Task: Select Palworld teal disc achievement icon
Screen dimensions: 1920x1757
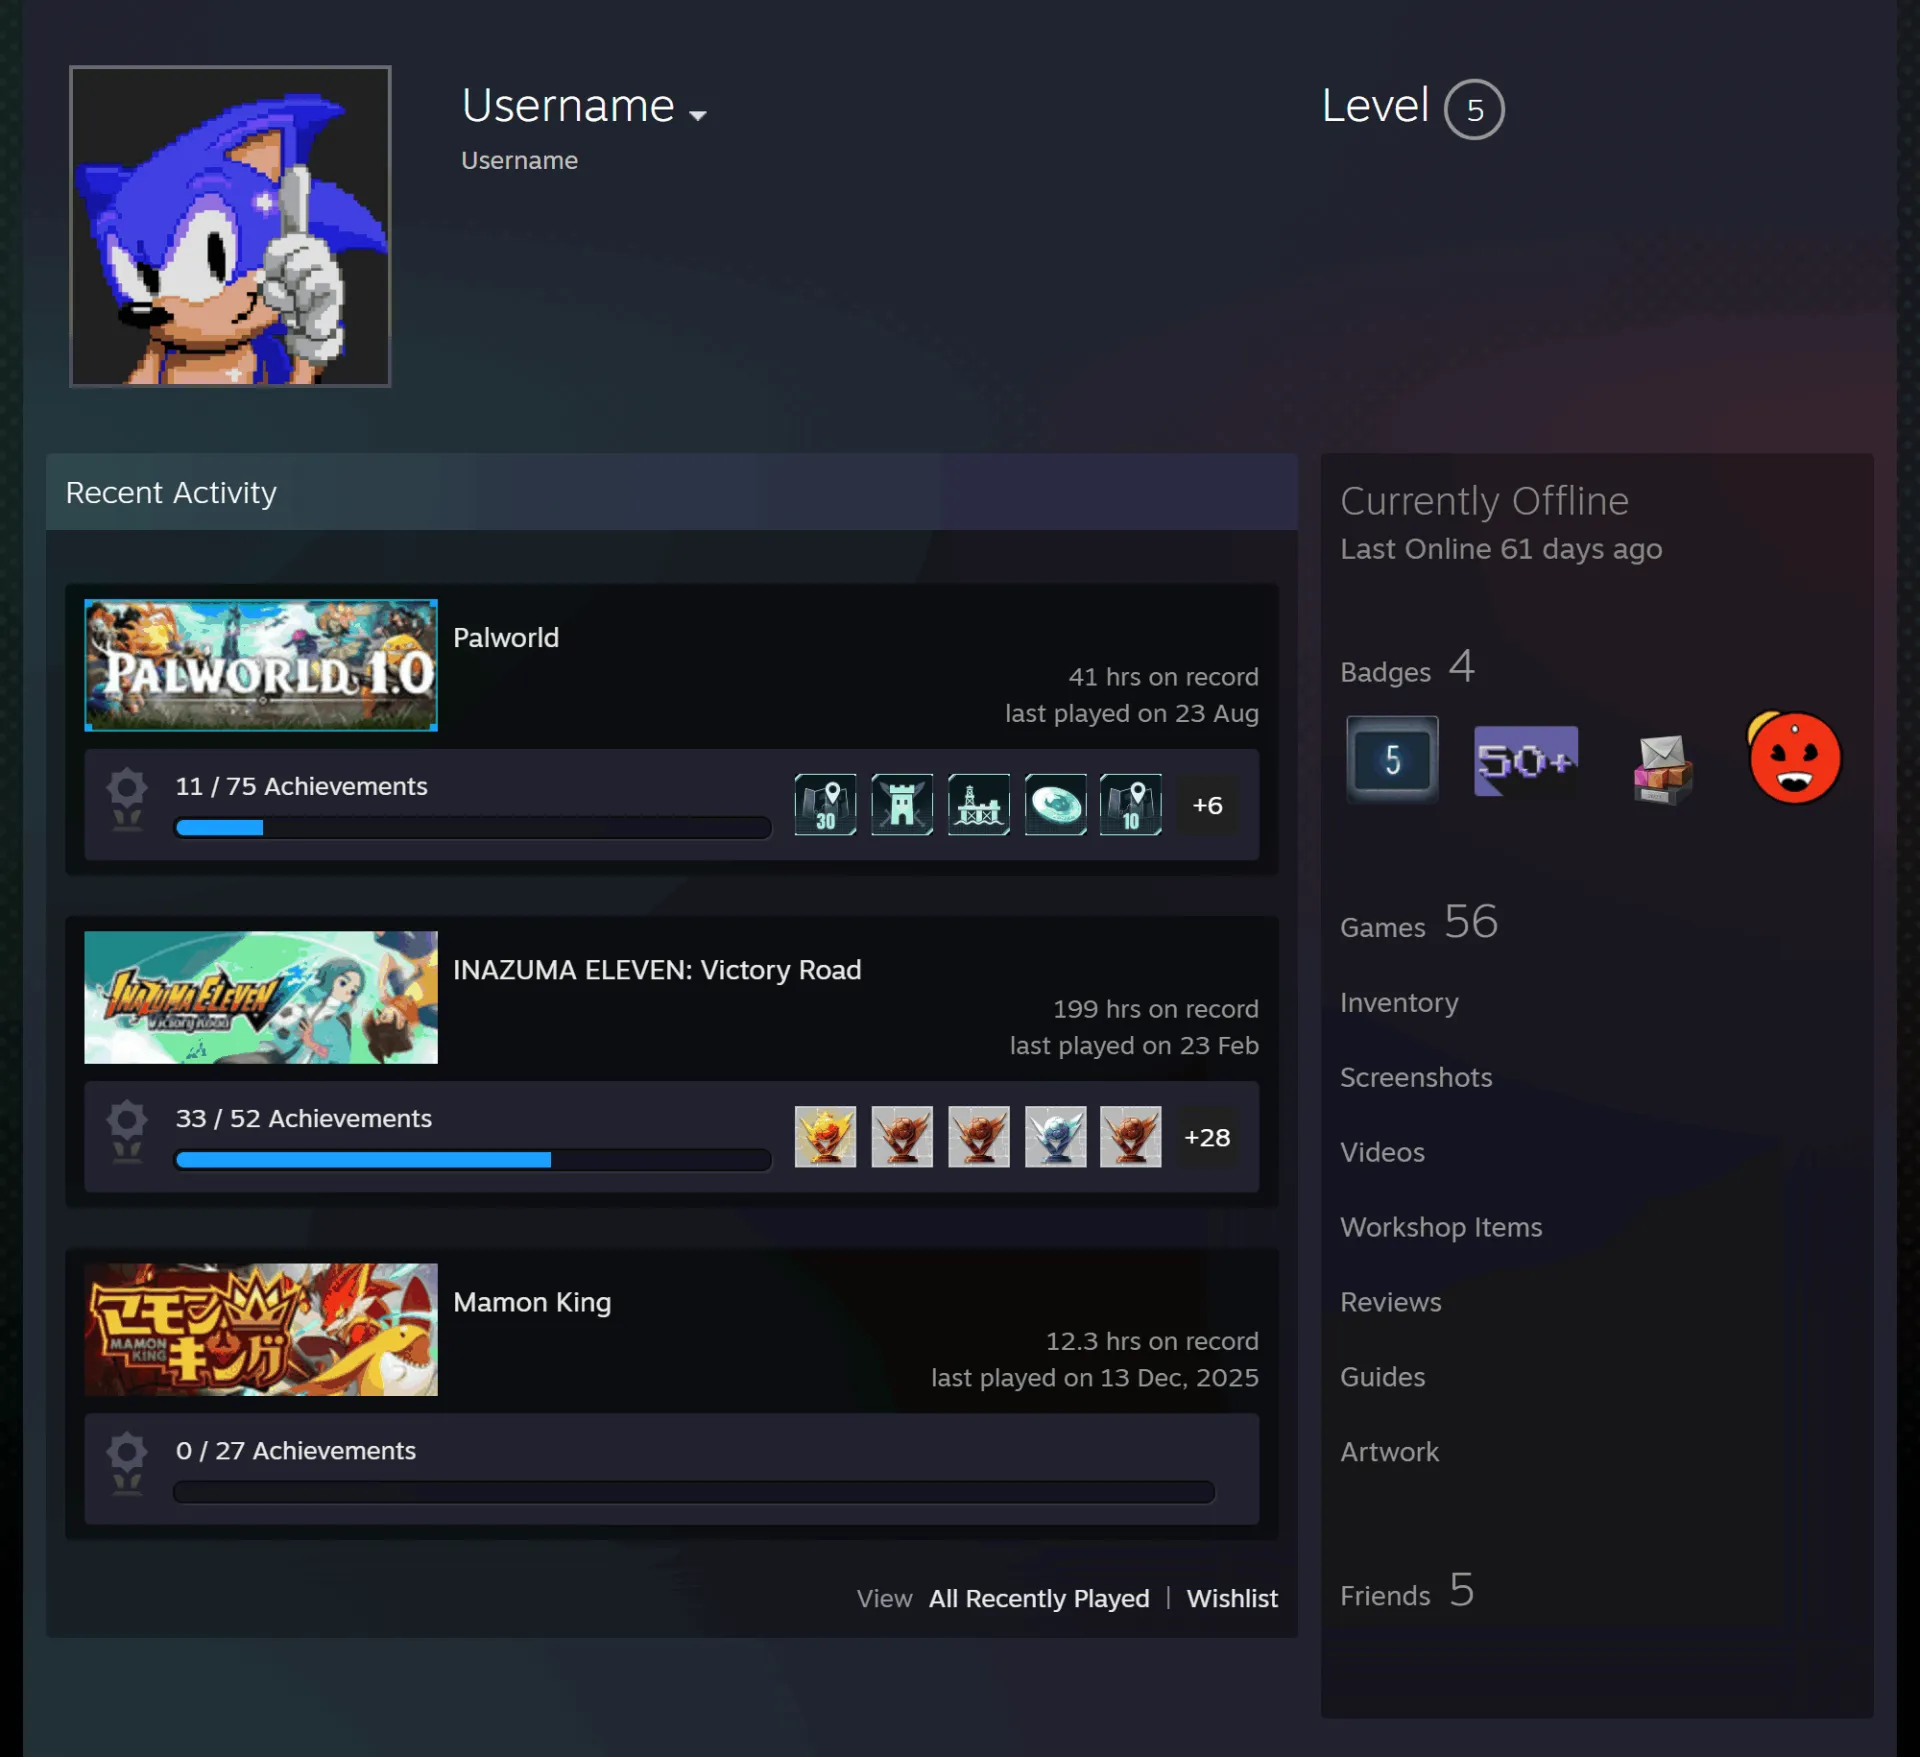Action: 1055,804
